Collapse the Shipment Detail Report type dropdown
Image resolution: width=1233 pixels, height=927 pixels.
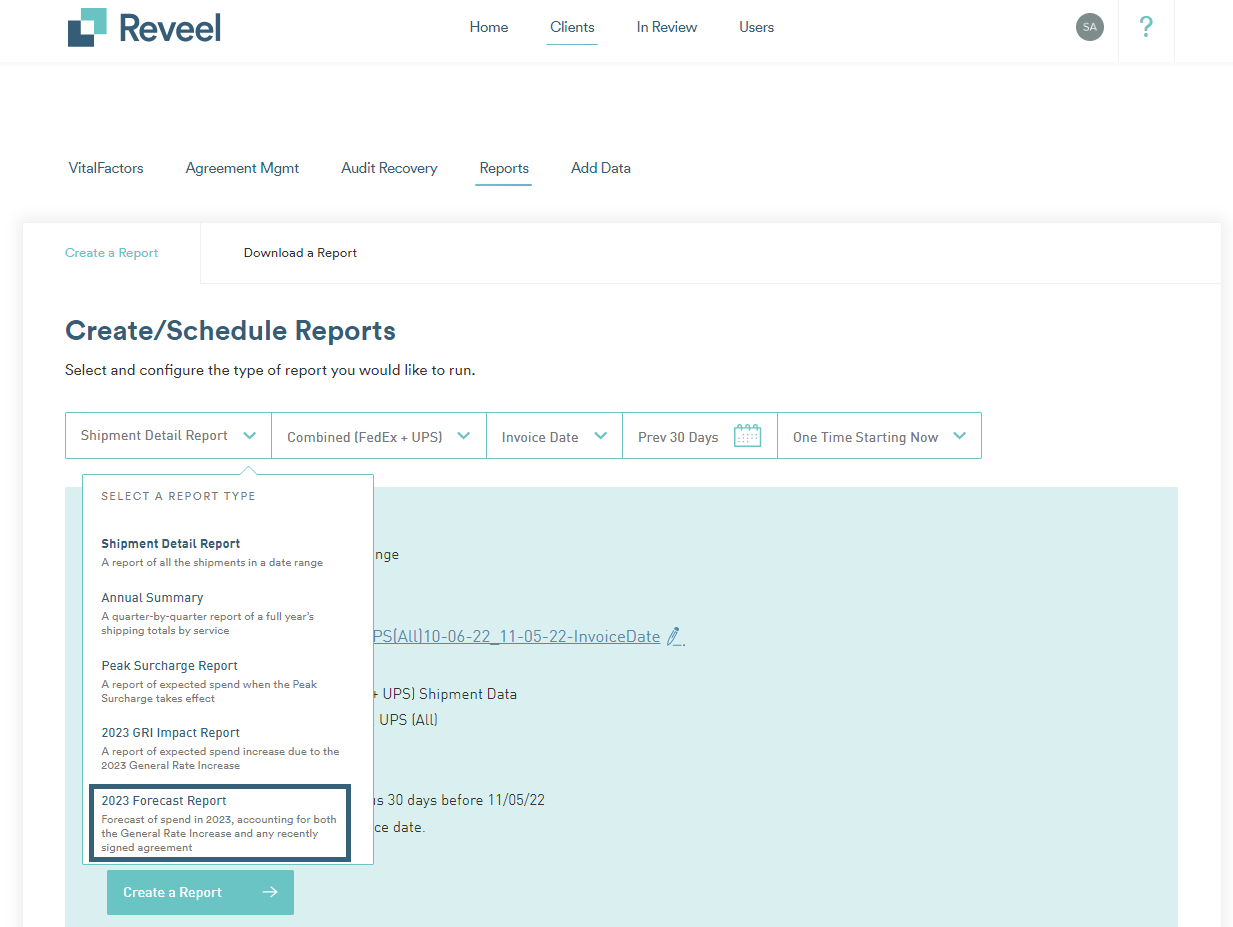coord(167,435)
